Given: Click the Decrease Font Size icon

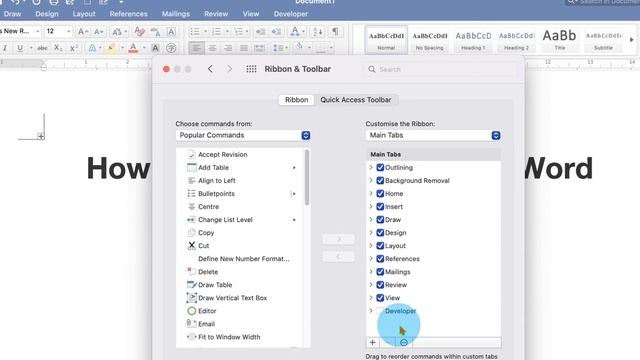Looking at the screenshot, I should click(98, 31).
